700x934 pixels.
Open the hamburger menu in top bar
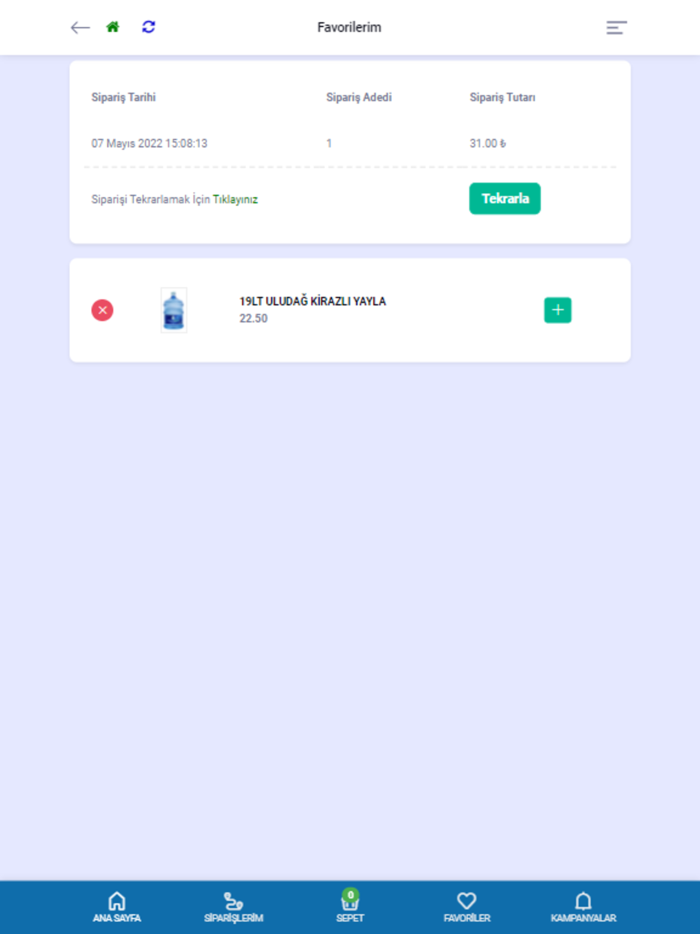pos(617,27)
